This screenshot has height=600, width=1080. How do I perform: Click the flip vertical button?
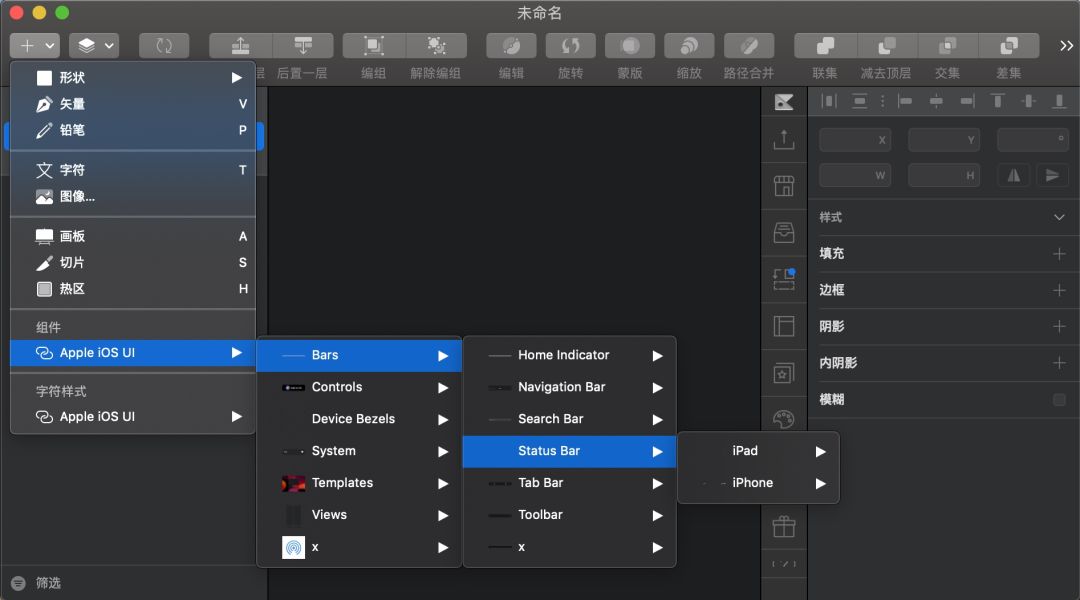click(x=1052, y=175)
